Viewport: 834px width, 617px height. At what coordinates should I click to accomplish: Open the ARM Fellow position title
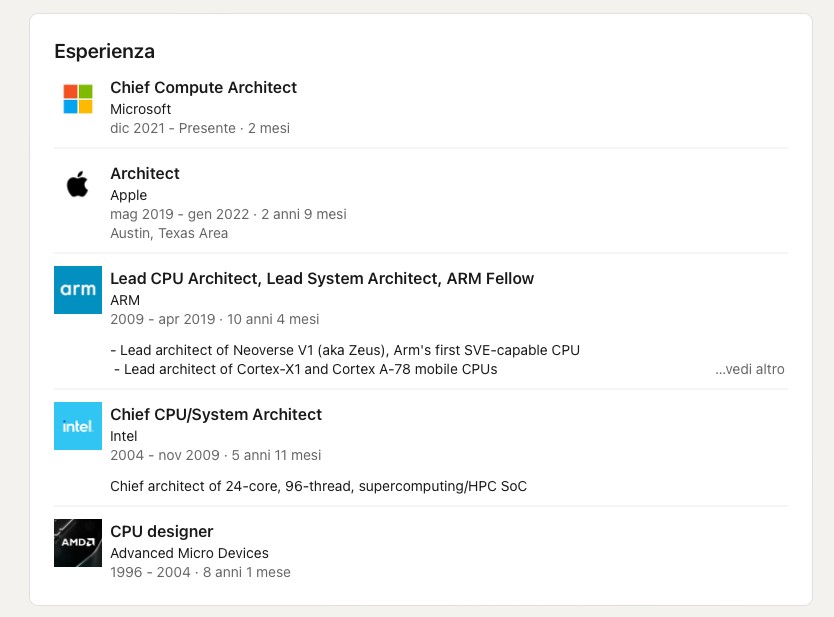pos(322,279)
